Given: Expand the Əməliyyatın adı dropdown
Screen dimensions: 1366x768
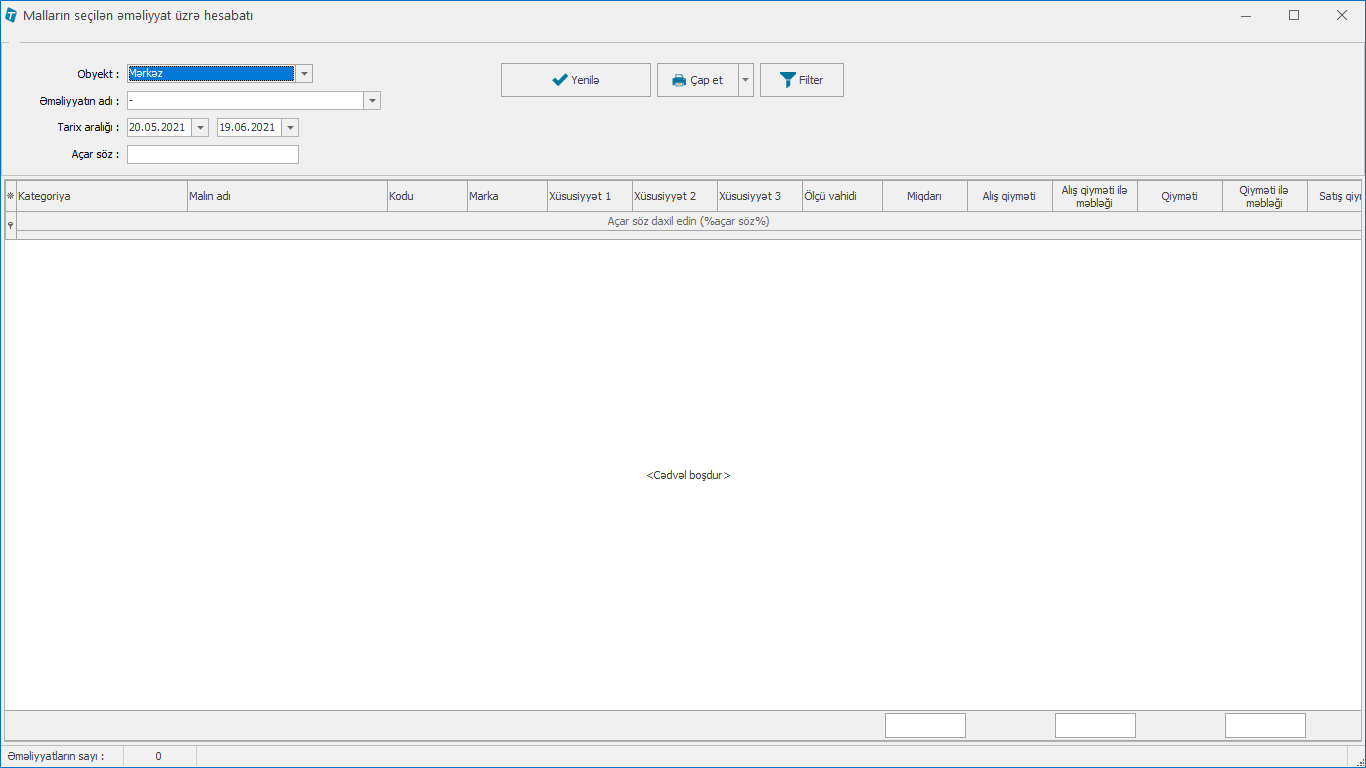Looking at the screenshot, I should point(372,101).
